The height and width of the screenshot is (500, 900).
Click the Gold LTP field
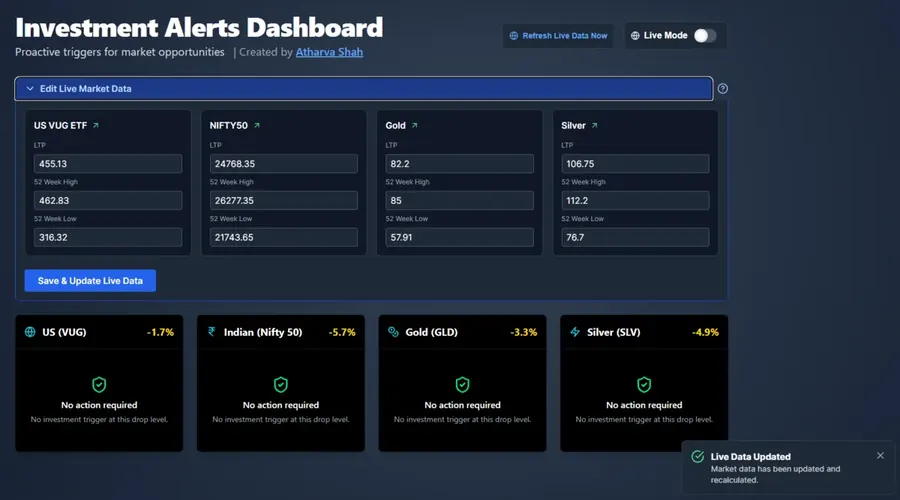point(459,164)
